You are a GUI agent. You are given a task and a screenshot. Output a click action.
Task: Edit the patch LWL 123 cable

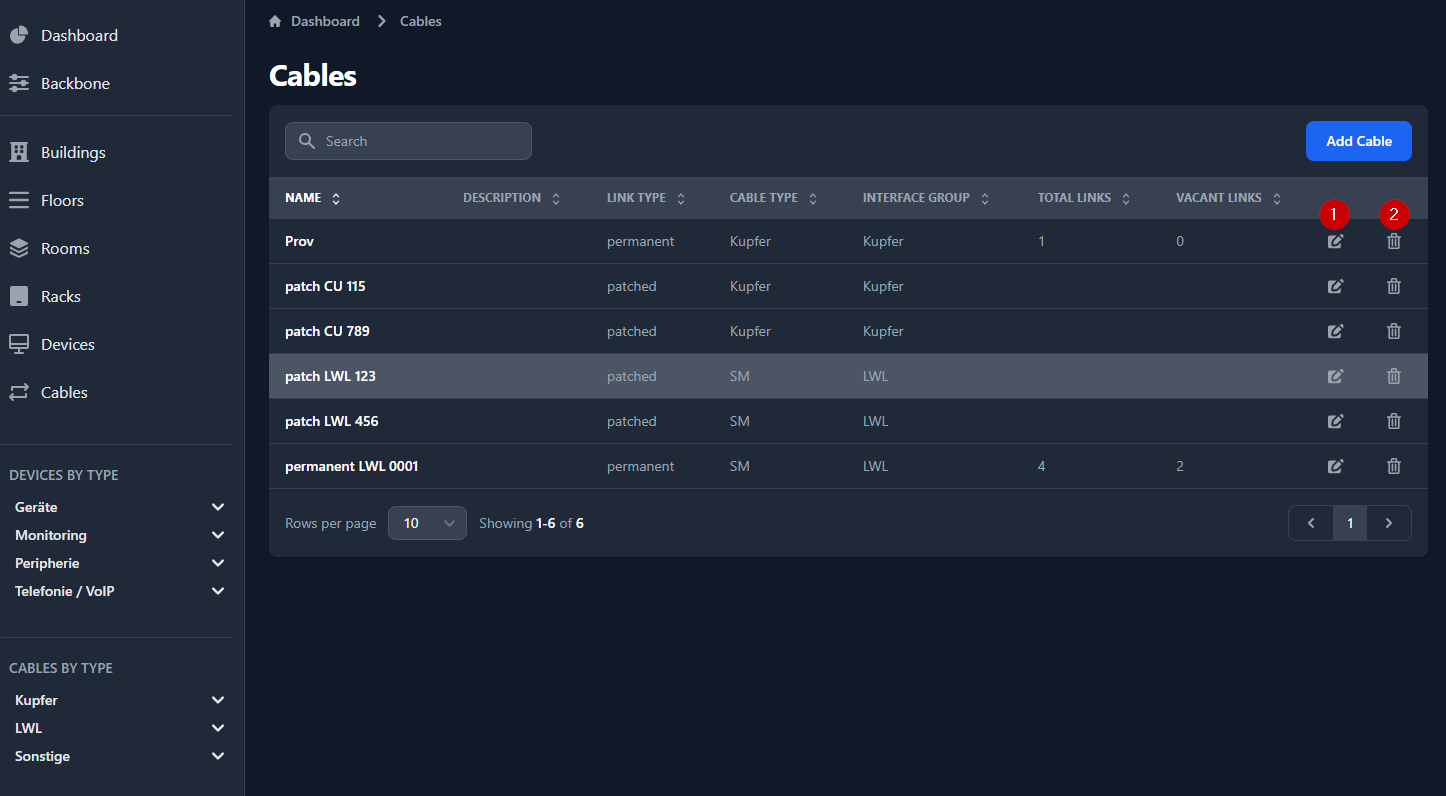(x=1335, y=376)
